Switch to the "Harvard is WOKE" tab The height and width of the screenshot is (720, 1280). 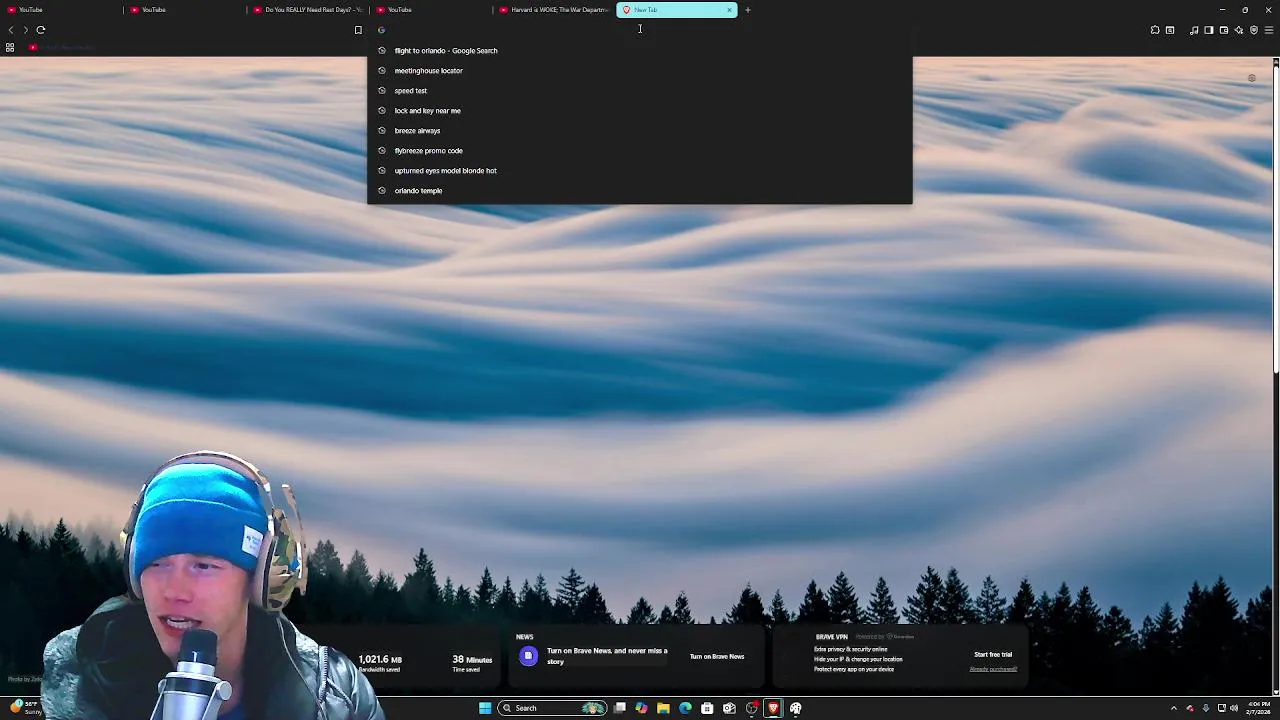click(x=554, y=10)
